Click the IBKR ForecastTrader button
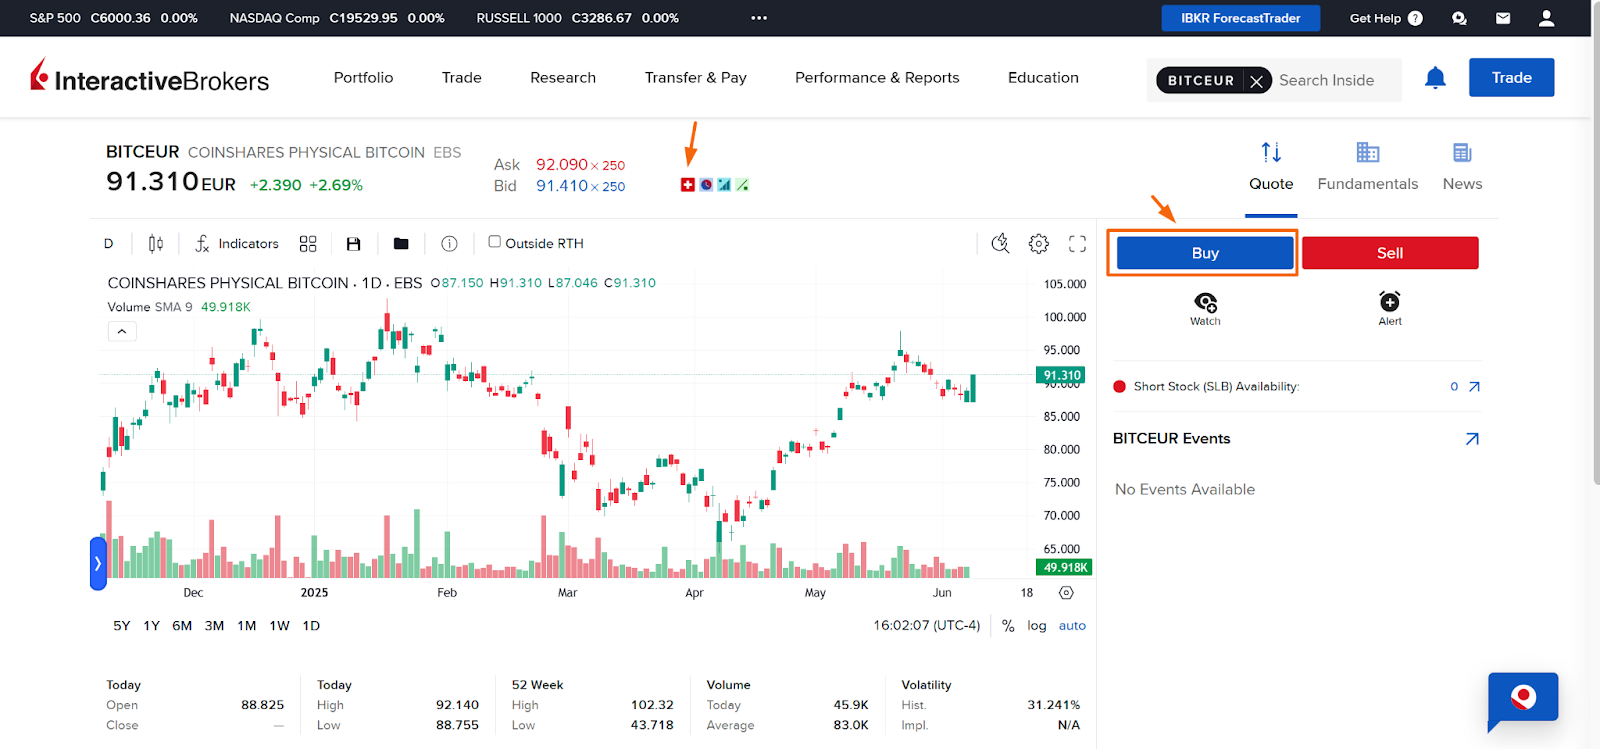Screen dimensions: 1600x749 pyautogui.click(x=1240, y=18)
